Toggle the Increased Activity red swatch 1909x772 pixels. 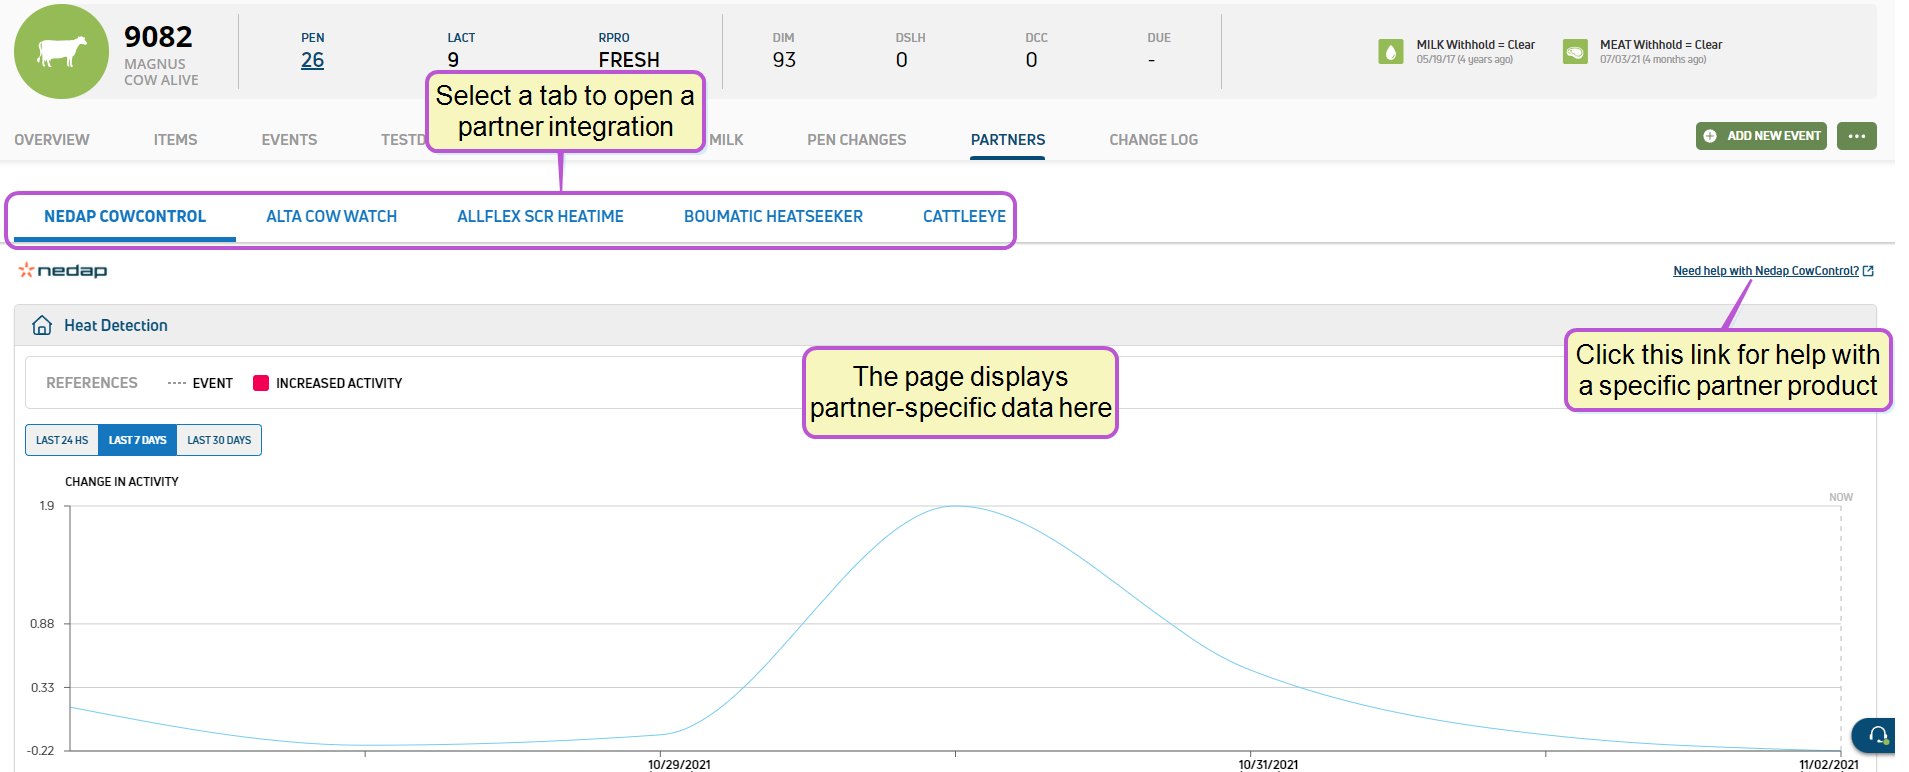pos(261,383)
